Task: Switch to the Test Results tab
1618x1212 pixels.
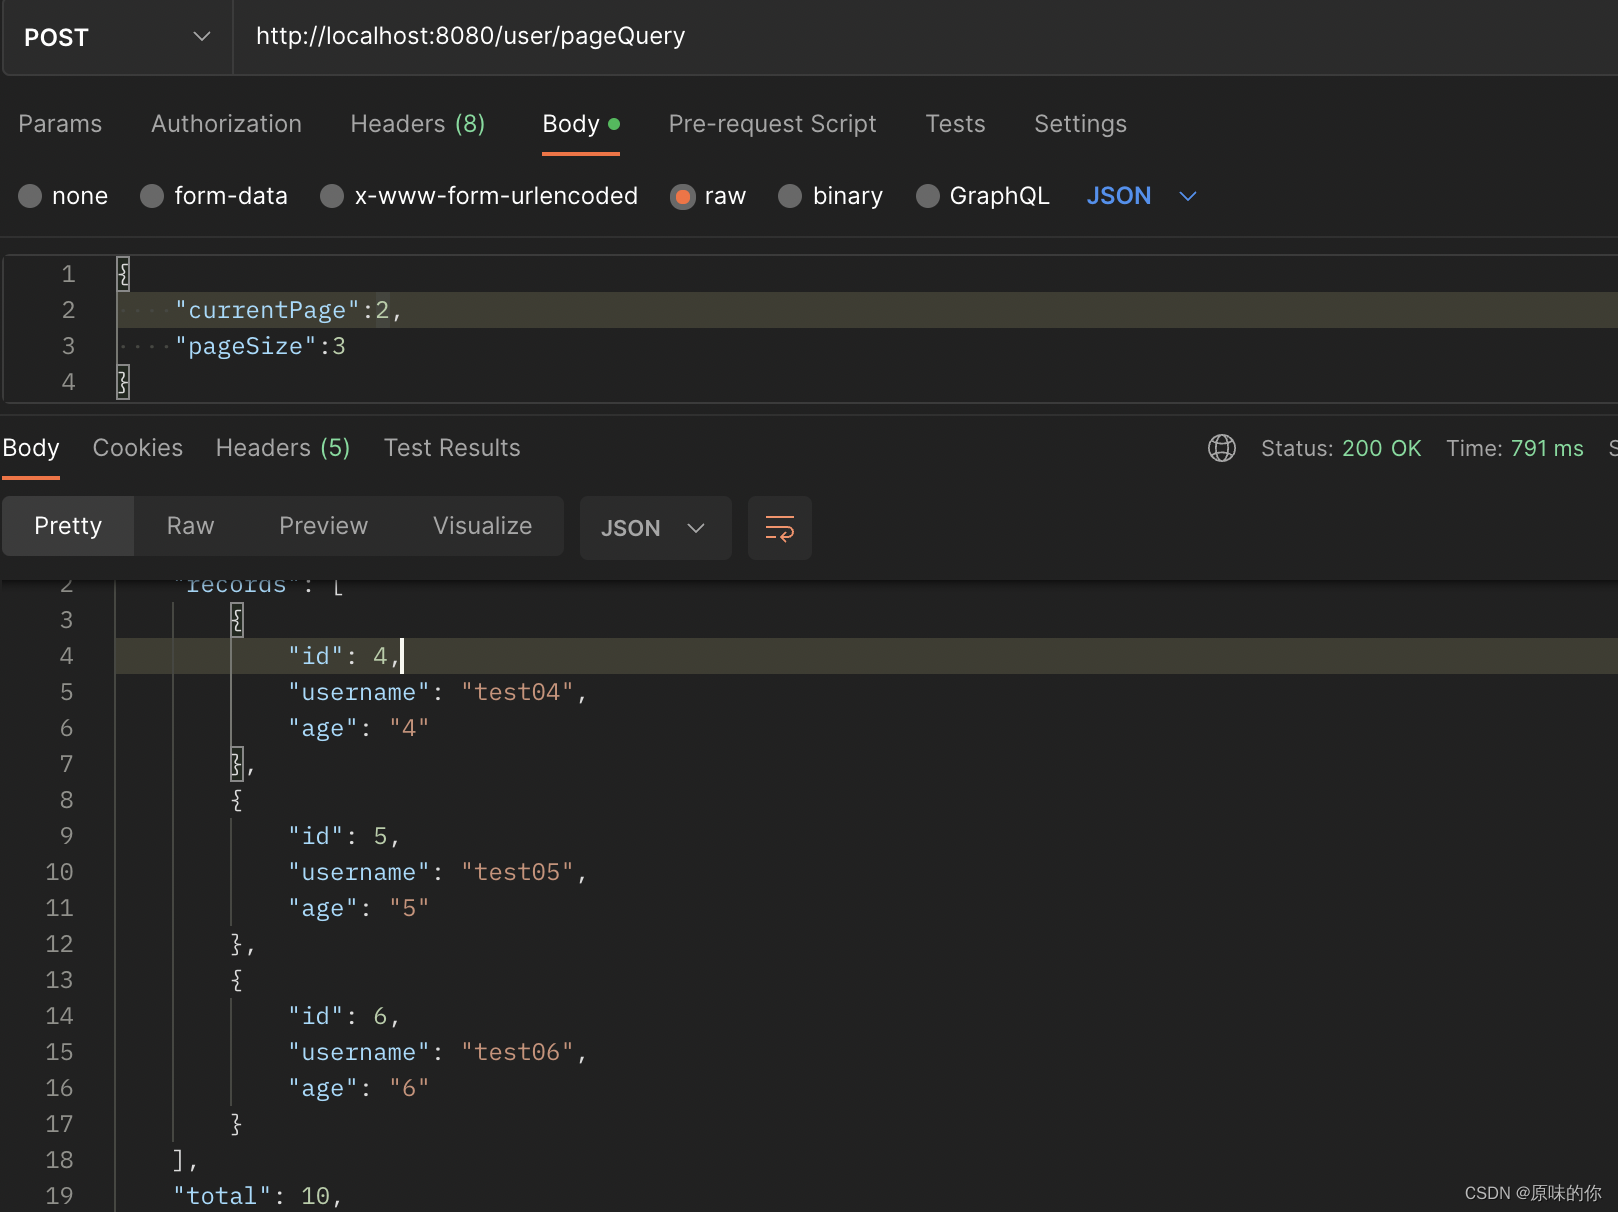Action: tap(452, 448)
